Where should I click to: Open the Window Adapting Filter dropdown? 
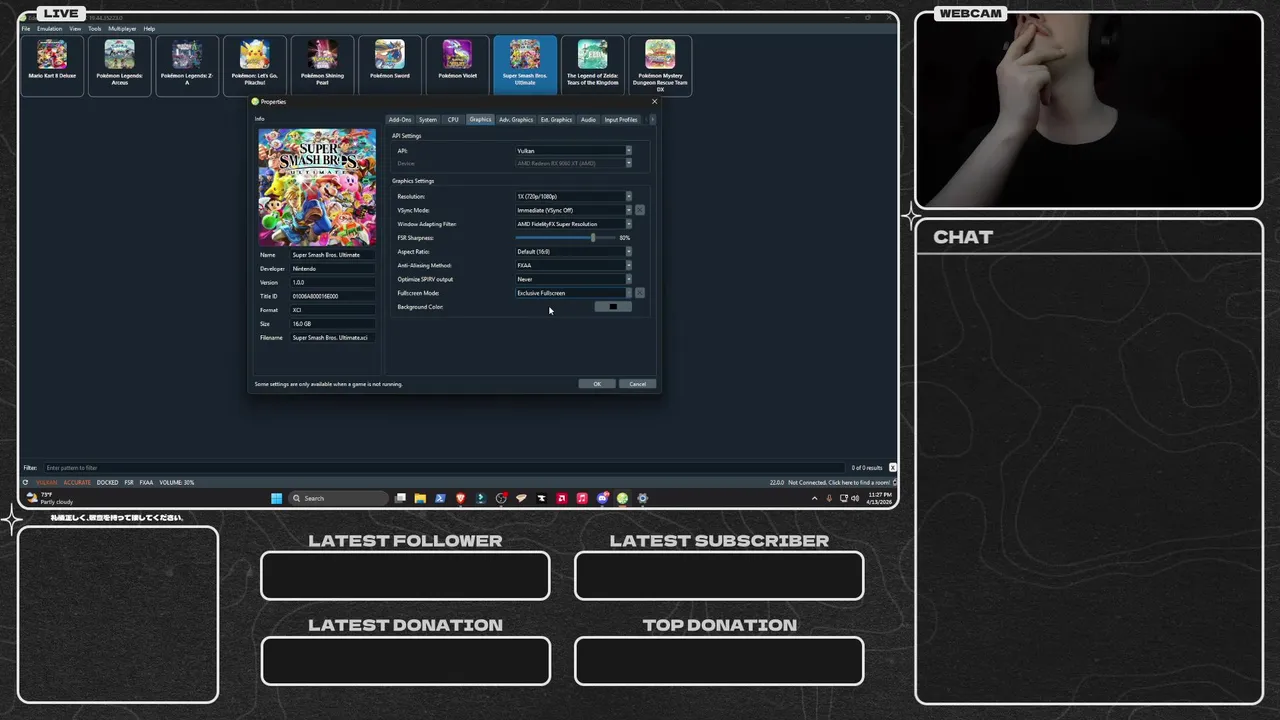(x=573, y=224)
